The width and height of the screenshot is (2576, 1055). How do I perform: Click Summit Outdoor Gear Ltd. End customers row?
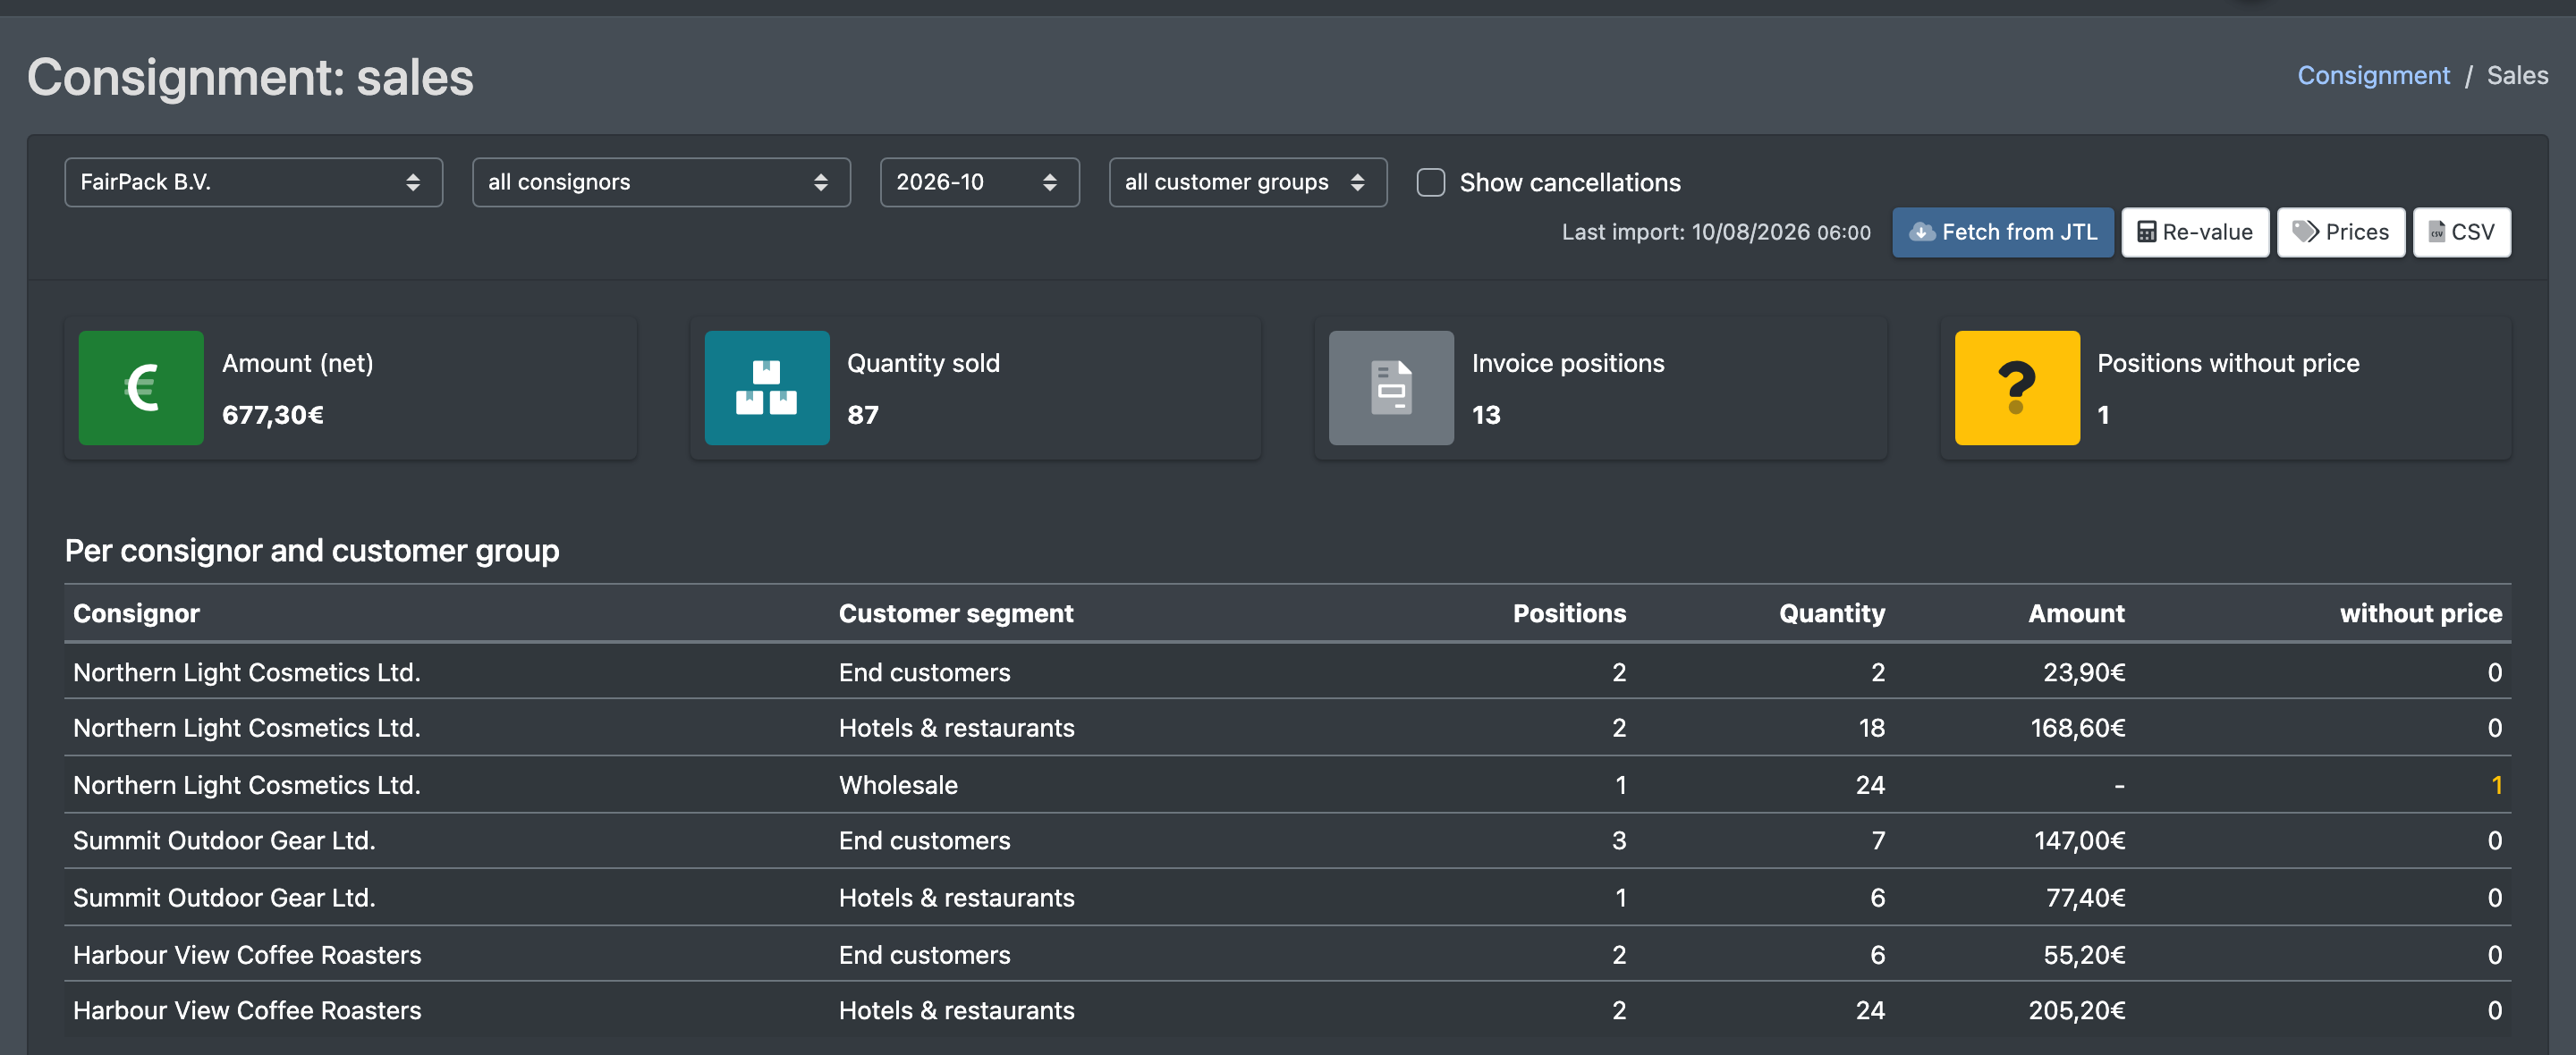click(x=1288, y=841)
